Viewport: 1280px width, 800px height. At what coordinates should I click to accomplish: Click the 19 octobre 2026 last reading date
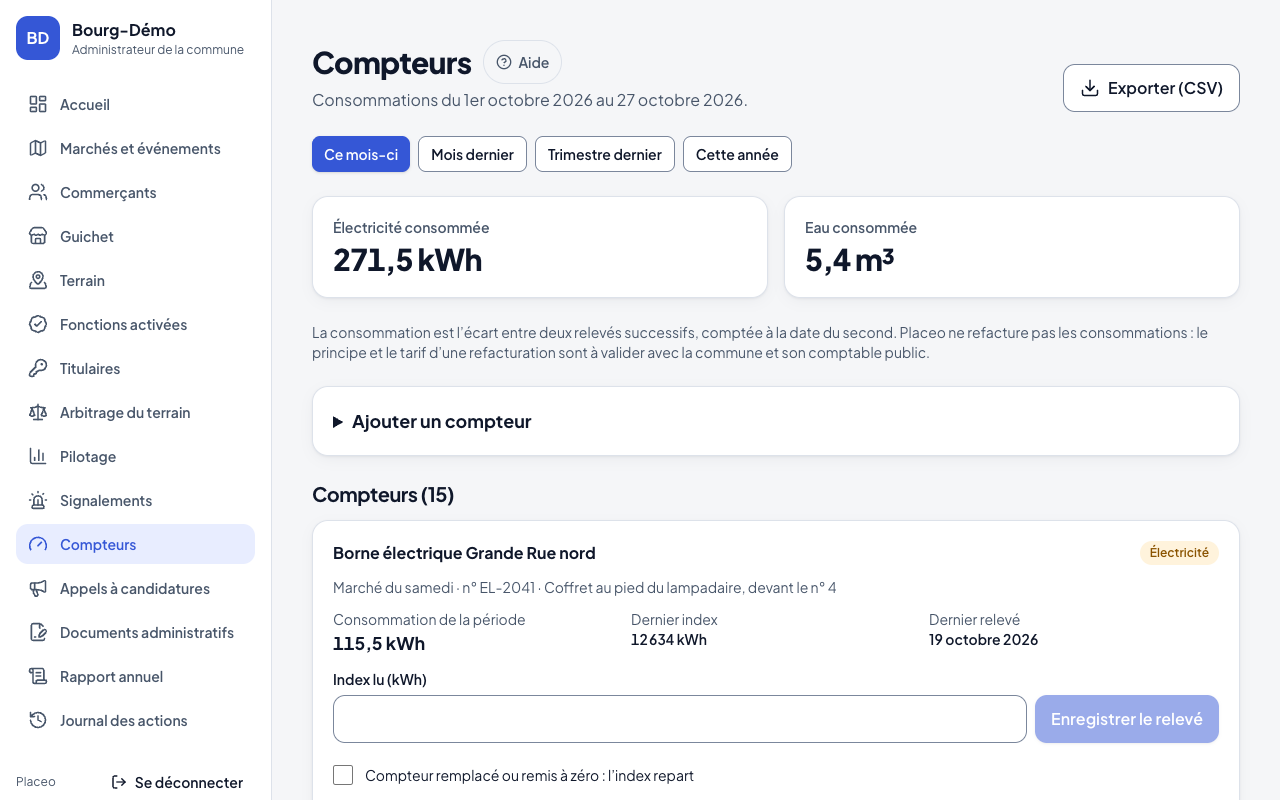click(984, 640)
